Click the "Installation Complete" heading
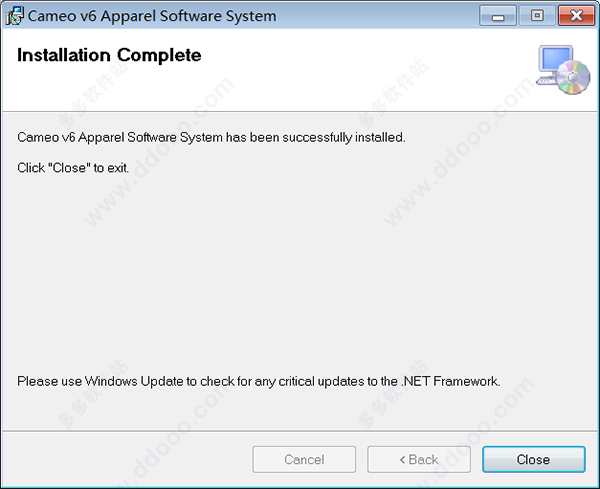Viewport: 600px width, 489px height. pos(109,55)
